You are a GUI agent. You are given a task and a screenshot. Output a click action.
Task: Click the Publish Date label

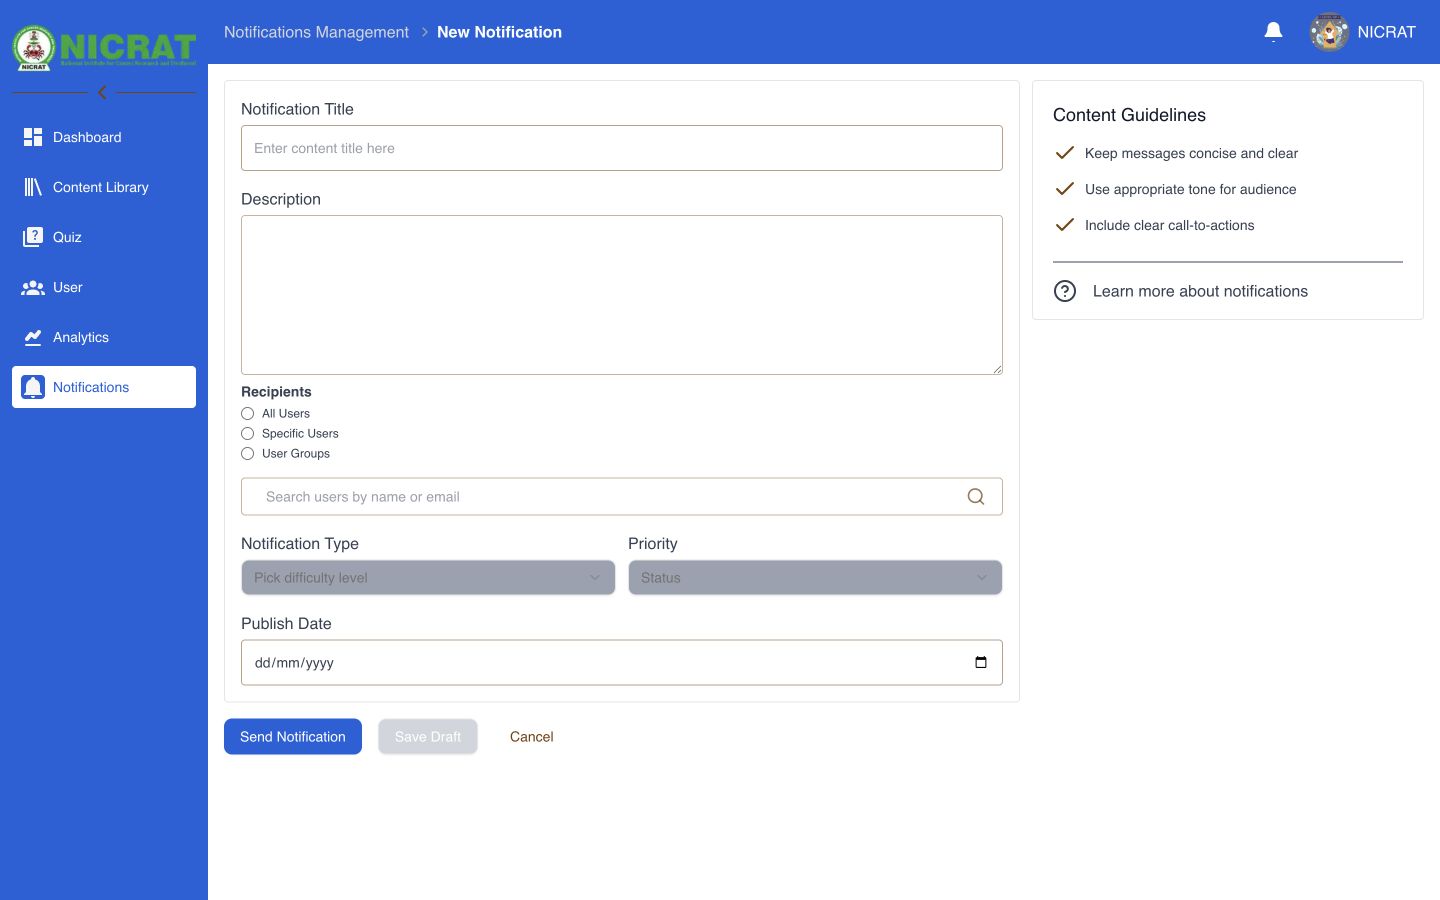[286, 623]
